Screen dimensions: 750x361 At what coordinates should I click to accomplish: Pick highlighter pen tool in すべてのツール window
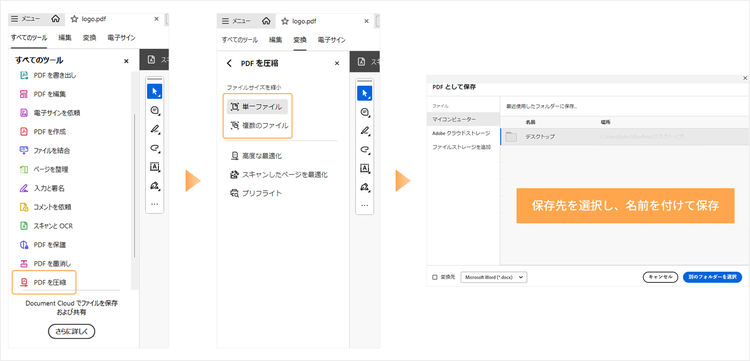click(154, 129)
